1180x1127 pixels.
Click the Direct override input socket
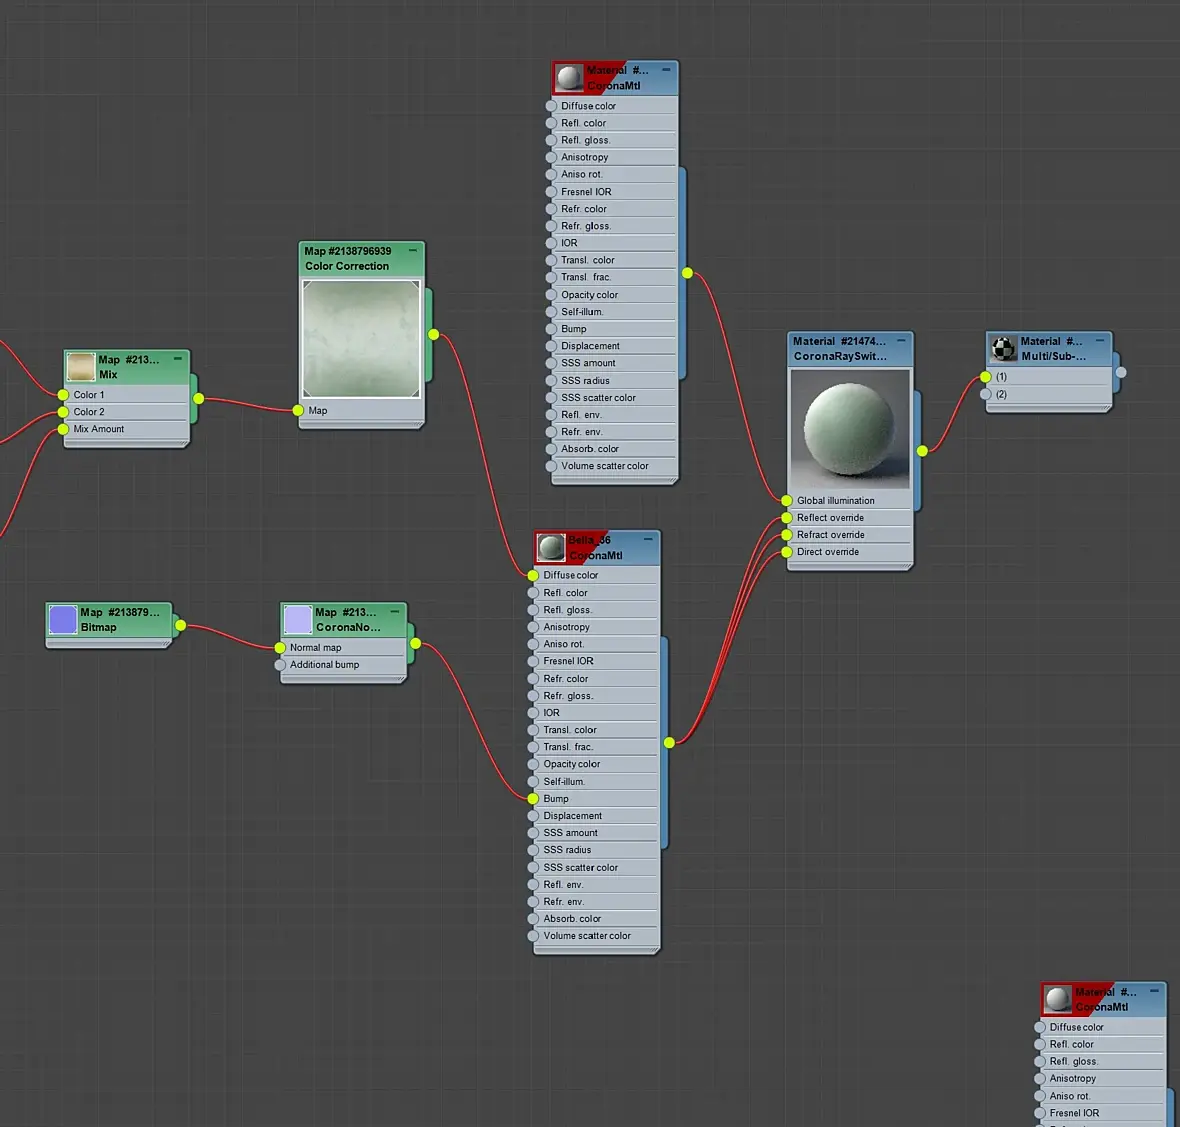pos(786,552)
